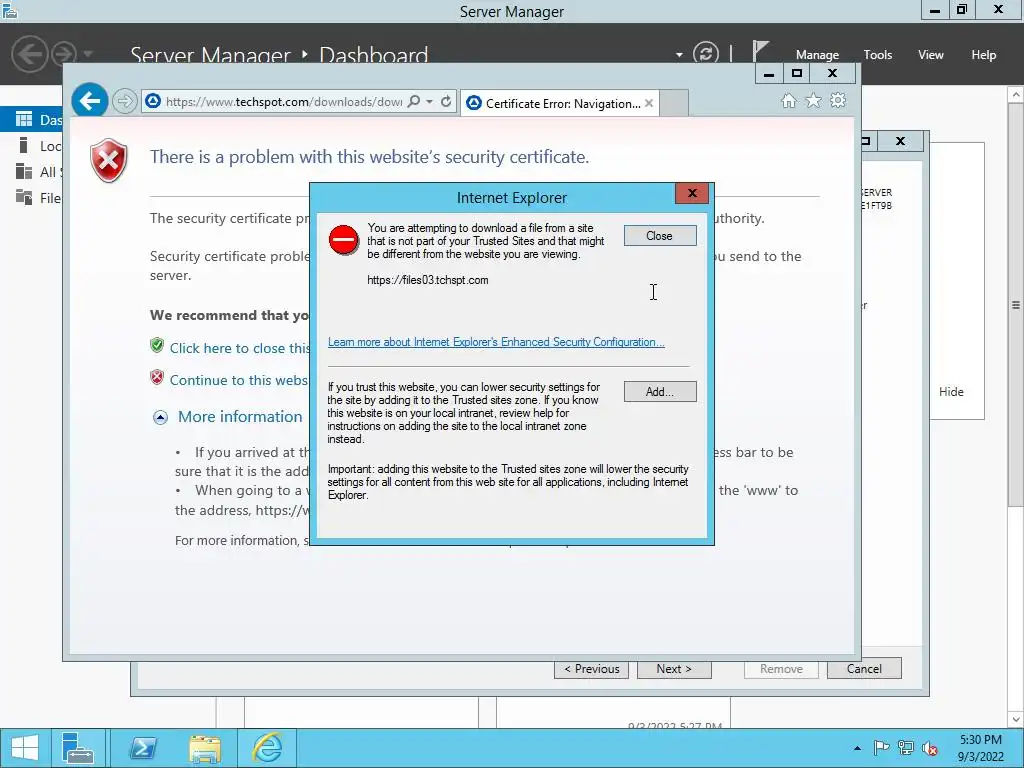Open the address bar autocomplete dropdown arrow

(429, 102)
